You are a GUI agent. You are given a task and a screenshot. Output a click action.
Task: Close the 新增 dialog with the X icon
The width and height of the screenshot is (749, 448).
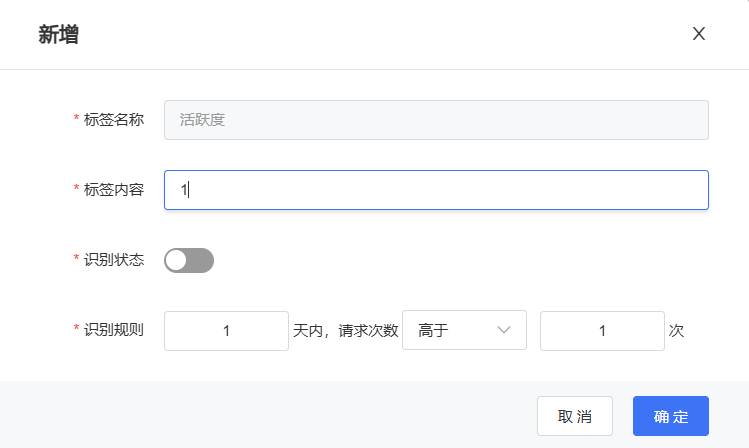coord(699,33)
